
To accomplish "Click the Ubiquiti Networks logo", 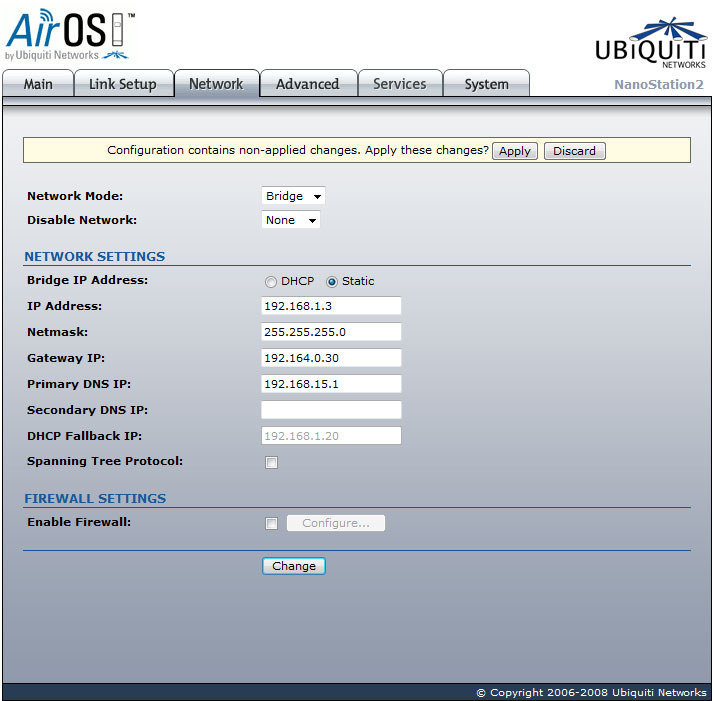I will coord(650,43).
